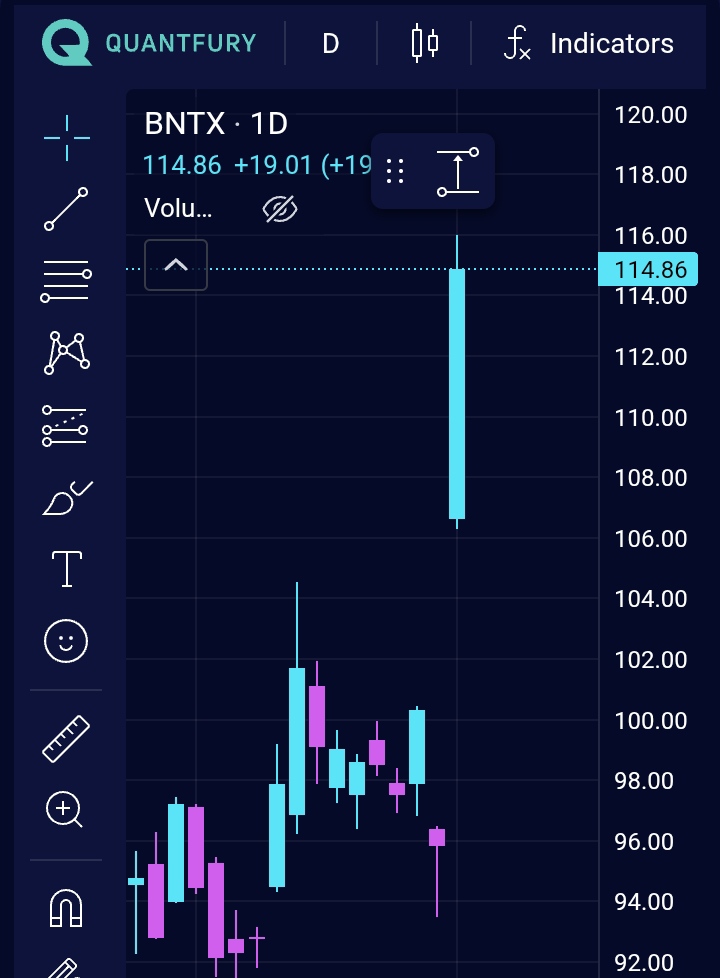The width and height of the screenshot is (720, 978).
Task: Select the text annotation tool
Action: (x=67, y=569)
